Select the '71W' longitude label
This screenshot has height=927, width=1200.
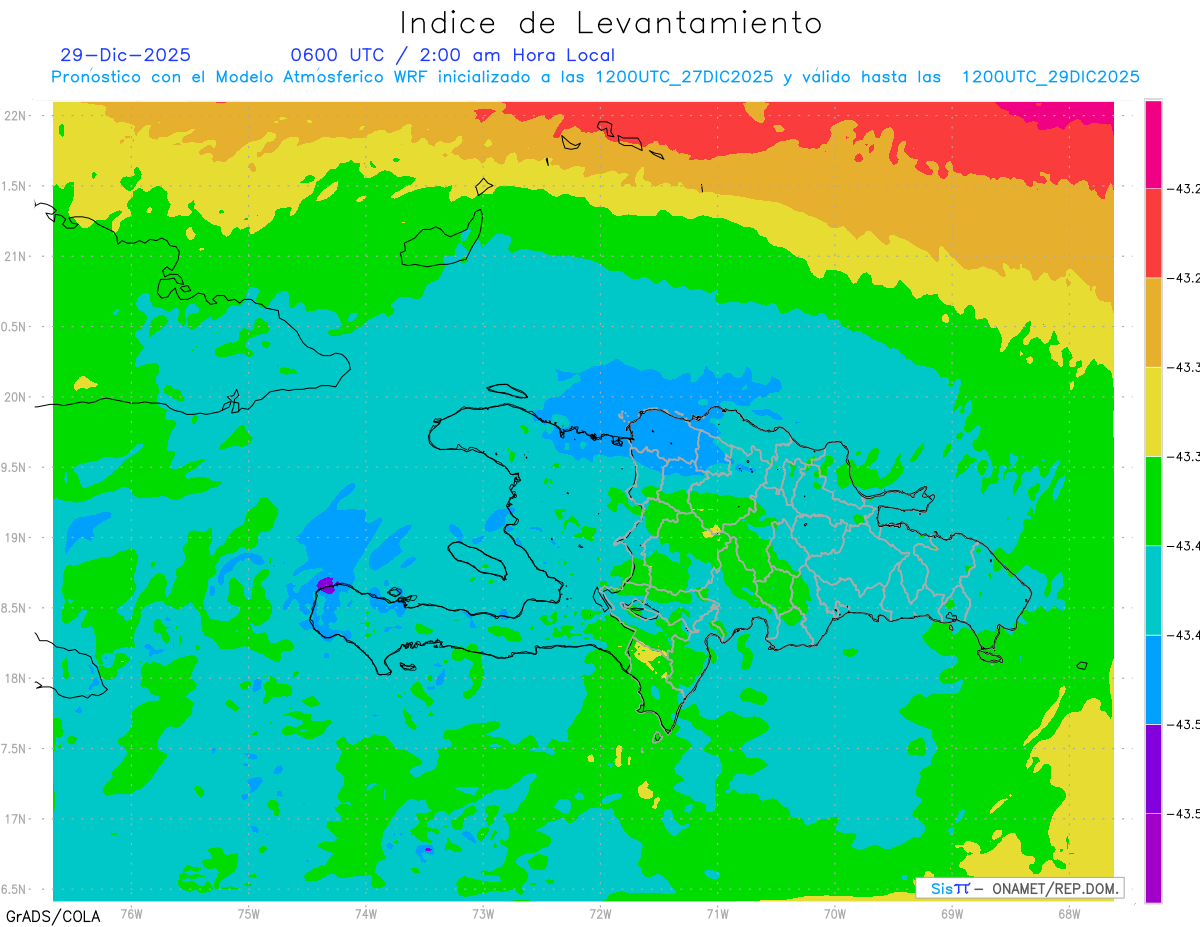[x=717, y=913]
